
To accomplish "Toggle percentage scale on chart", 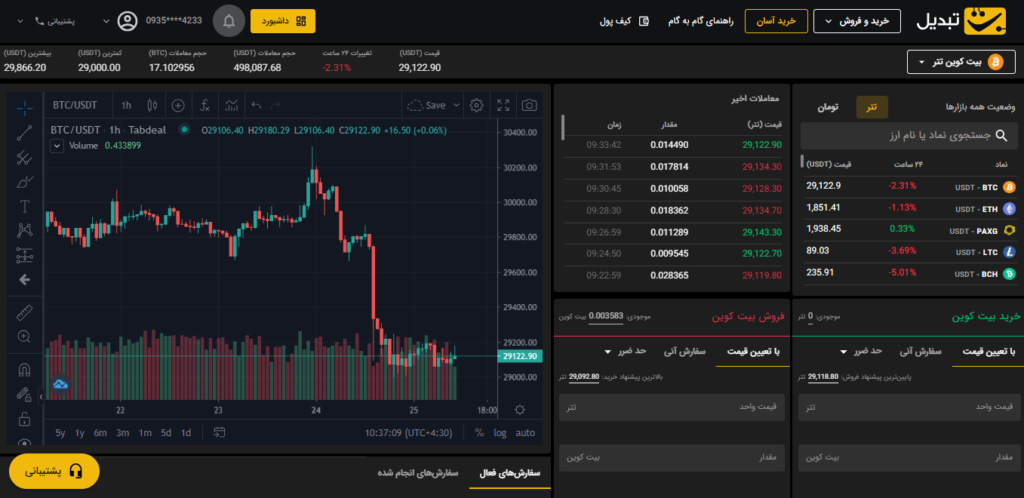I will pos(479,433).
